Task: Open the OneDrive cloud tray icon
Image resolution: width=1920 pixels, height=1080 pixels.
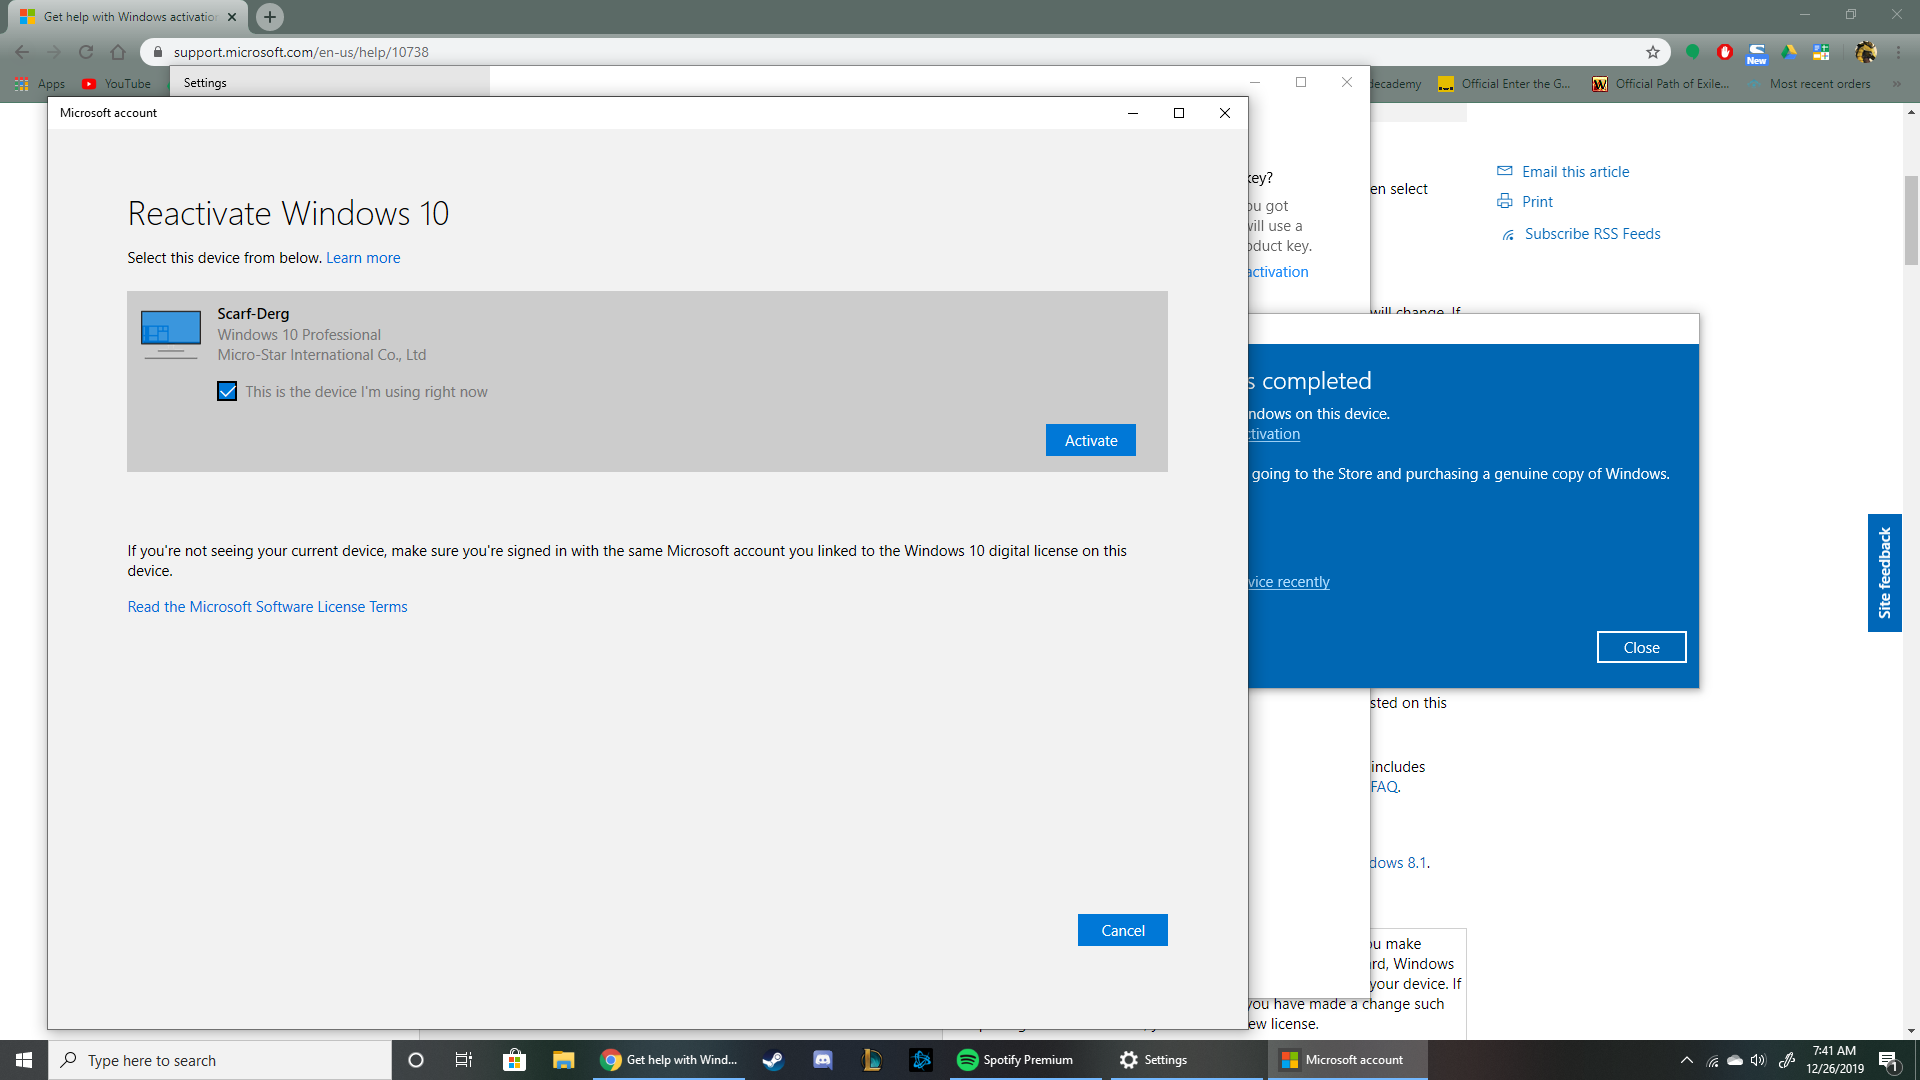Action: click(1735, 1060)
